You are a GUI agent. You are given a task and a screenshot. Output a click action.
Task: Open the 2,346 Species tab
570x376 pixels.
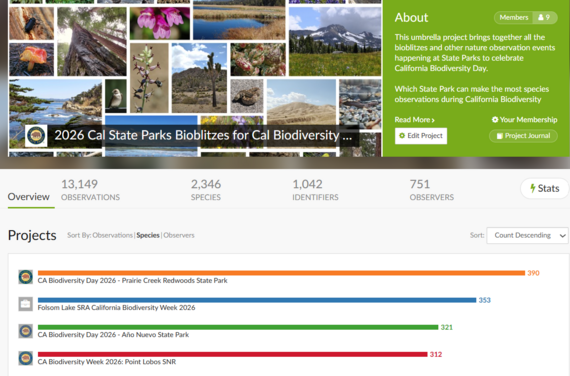(206, 190)
